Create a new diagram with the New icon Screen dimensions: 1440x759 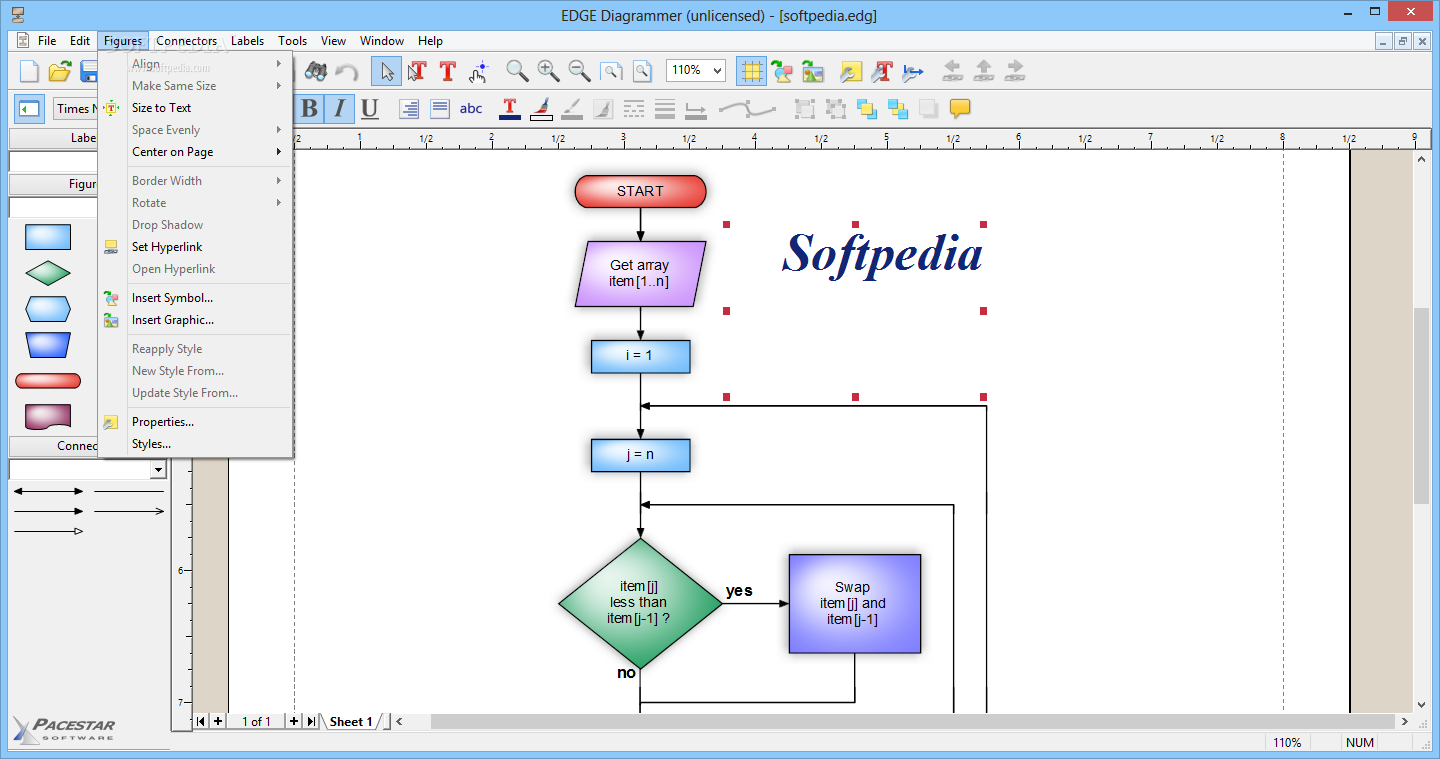(29, 71)
